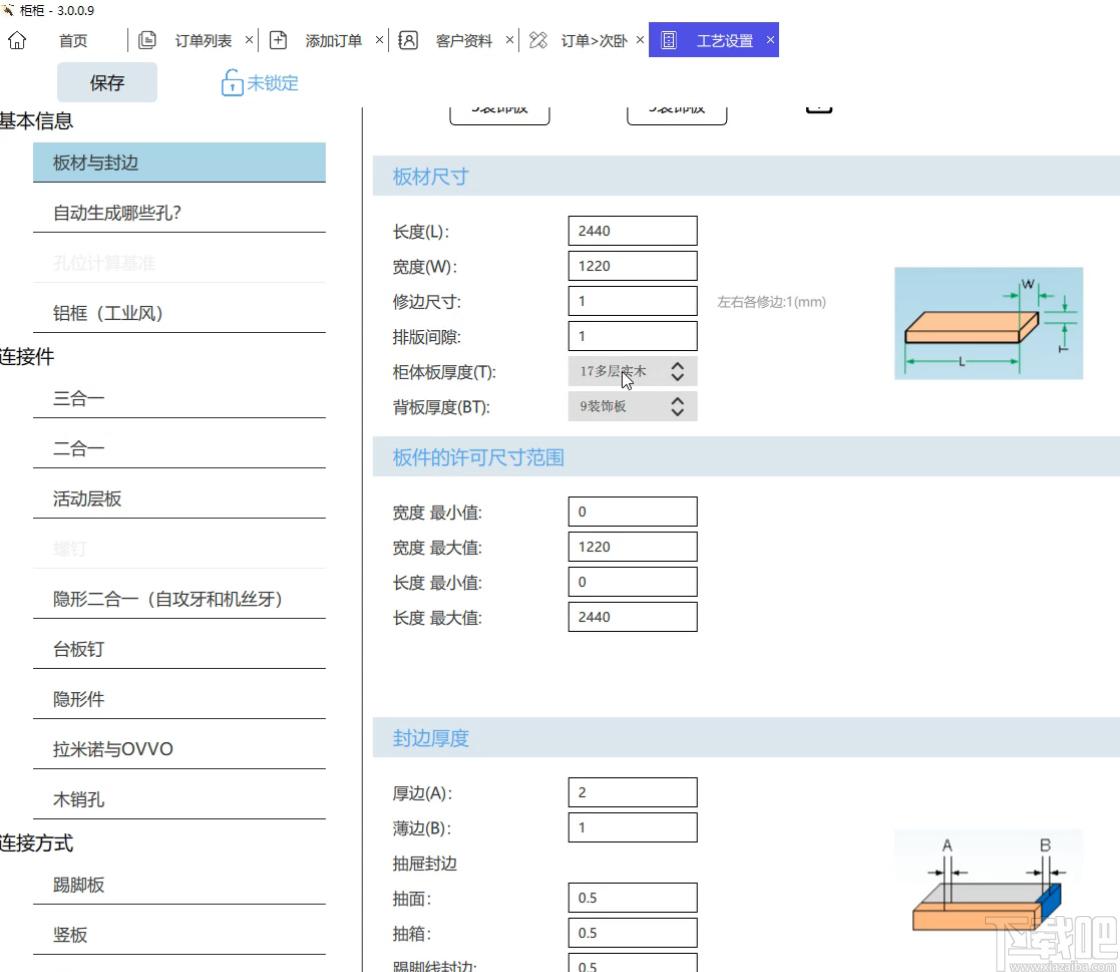Click the 背板厚度 dropdown arrows
The width and height of the screenshot is (1120, 972).
(x=677, y=406)
